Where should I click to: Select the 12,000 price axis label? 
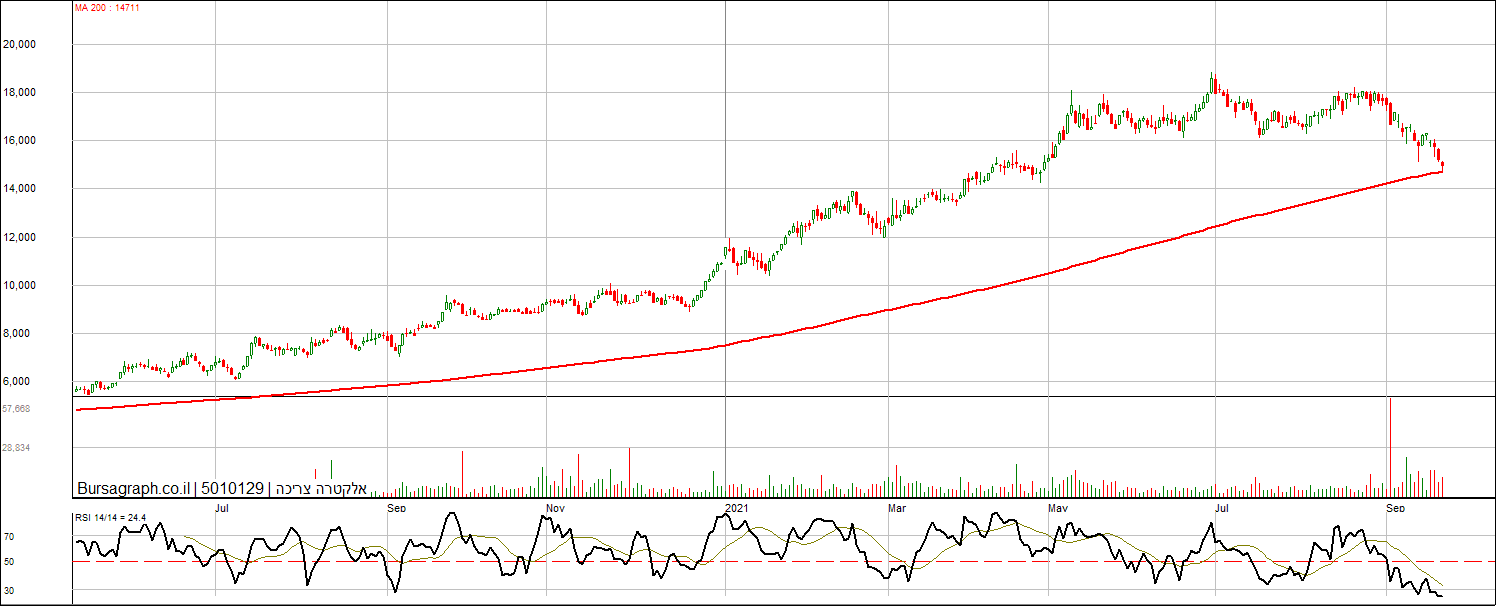coord(20,238)
